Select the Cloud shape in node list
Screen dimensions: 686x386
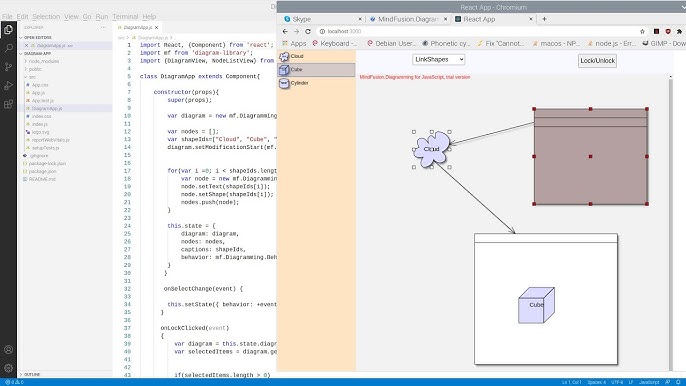click(316, 56)
